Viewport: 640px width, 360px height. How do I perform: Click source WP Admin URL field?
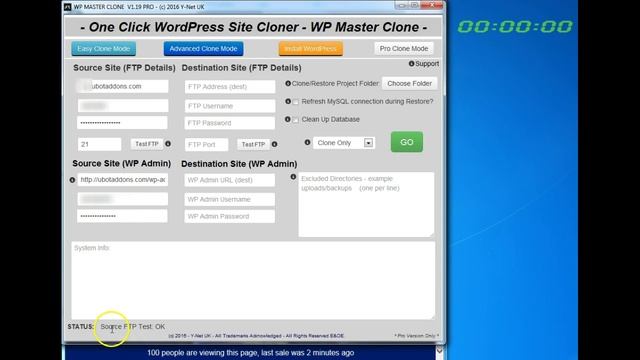tap(122, 180)
